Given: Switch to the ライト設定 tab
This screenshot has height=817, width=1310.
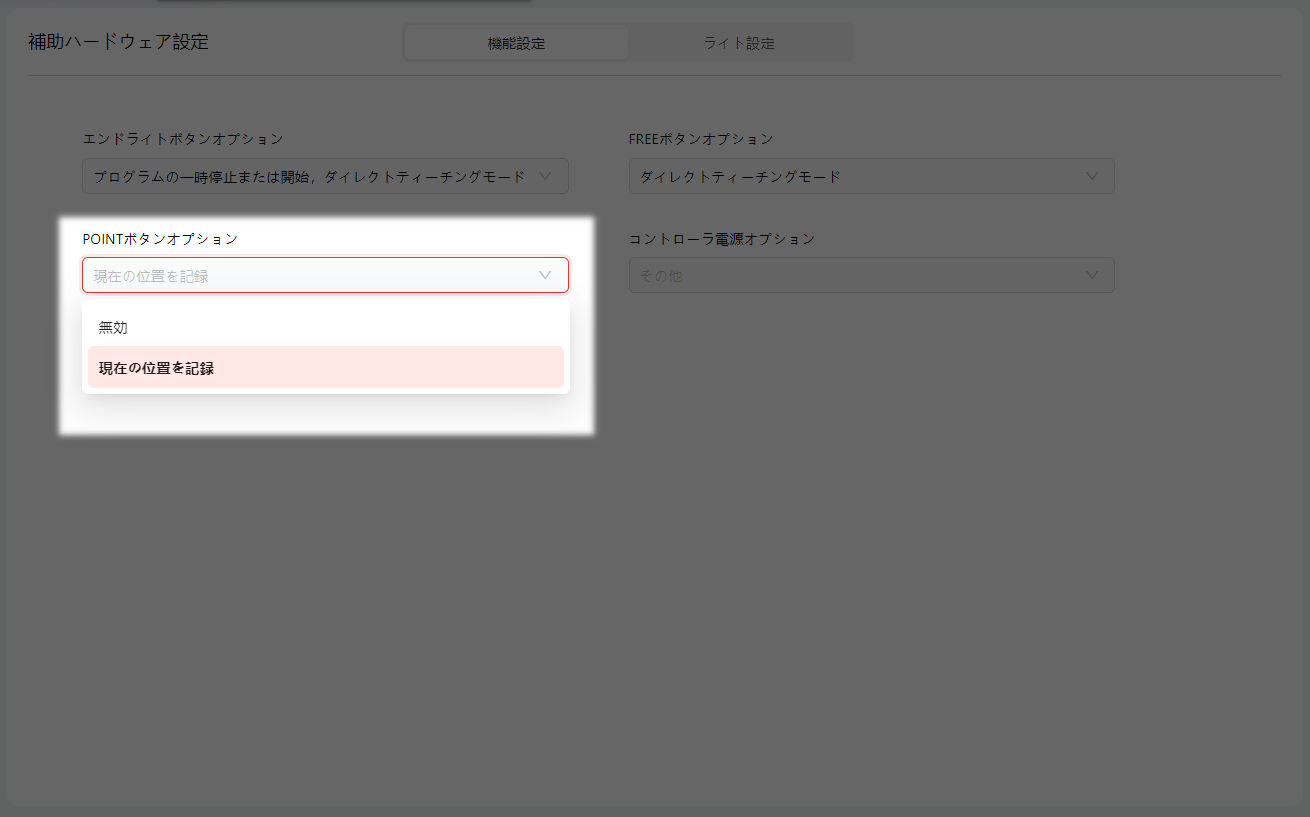Looking at the screenshot, I should pyautogui.click(x=739, y=43).
